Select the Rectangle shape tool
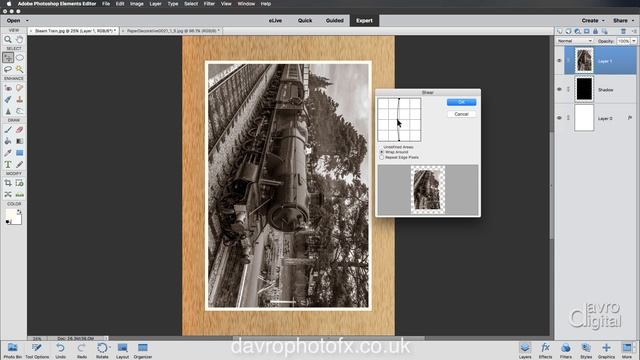The height and width of the screenshot is (360, 640). (x=20, y=153)
